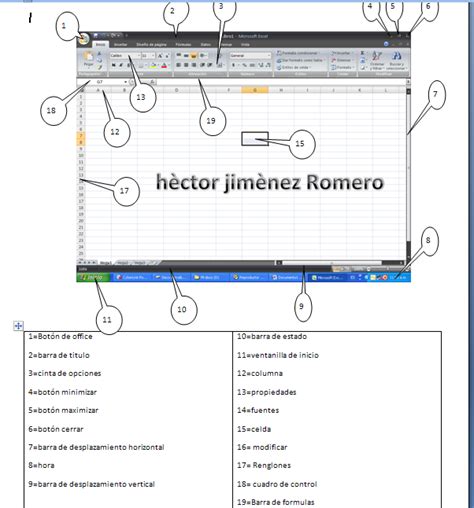Apply currency number format icon
This screenshot has height=508, width=474.
point(234,65)
